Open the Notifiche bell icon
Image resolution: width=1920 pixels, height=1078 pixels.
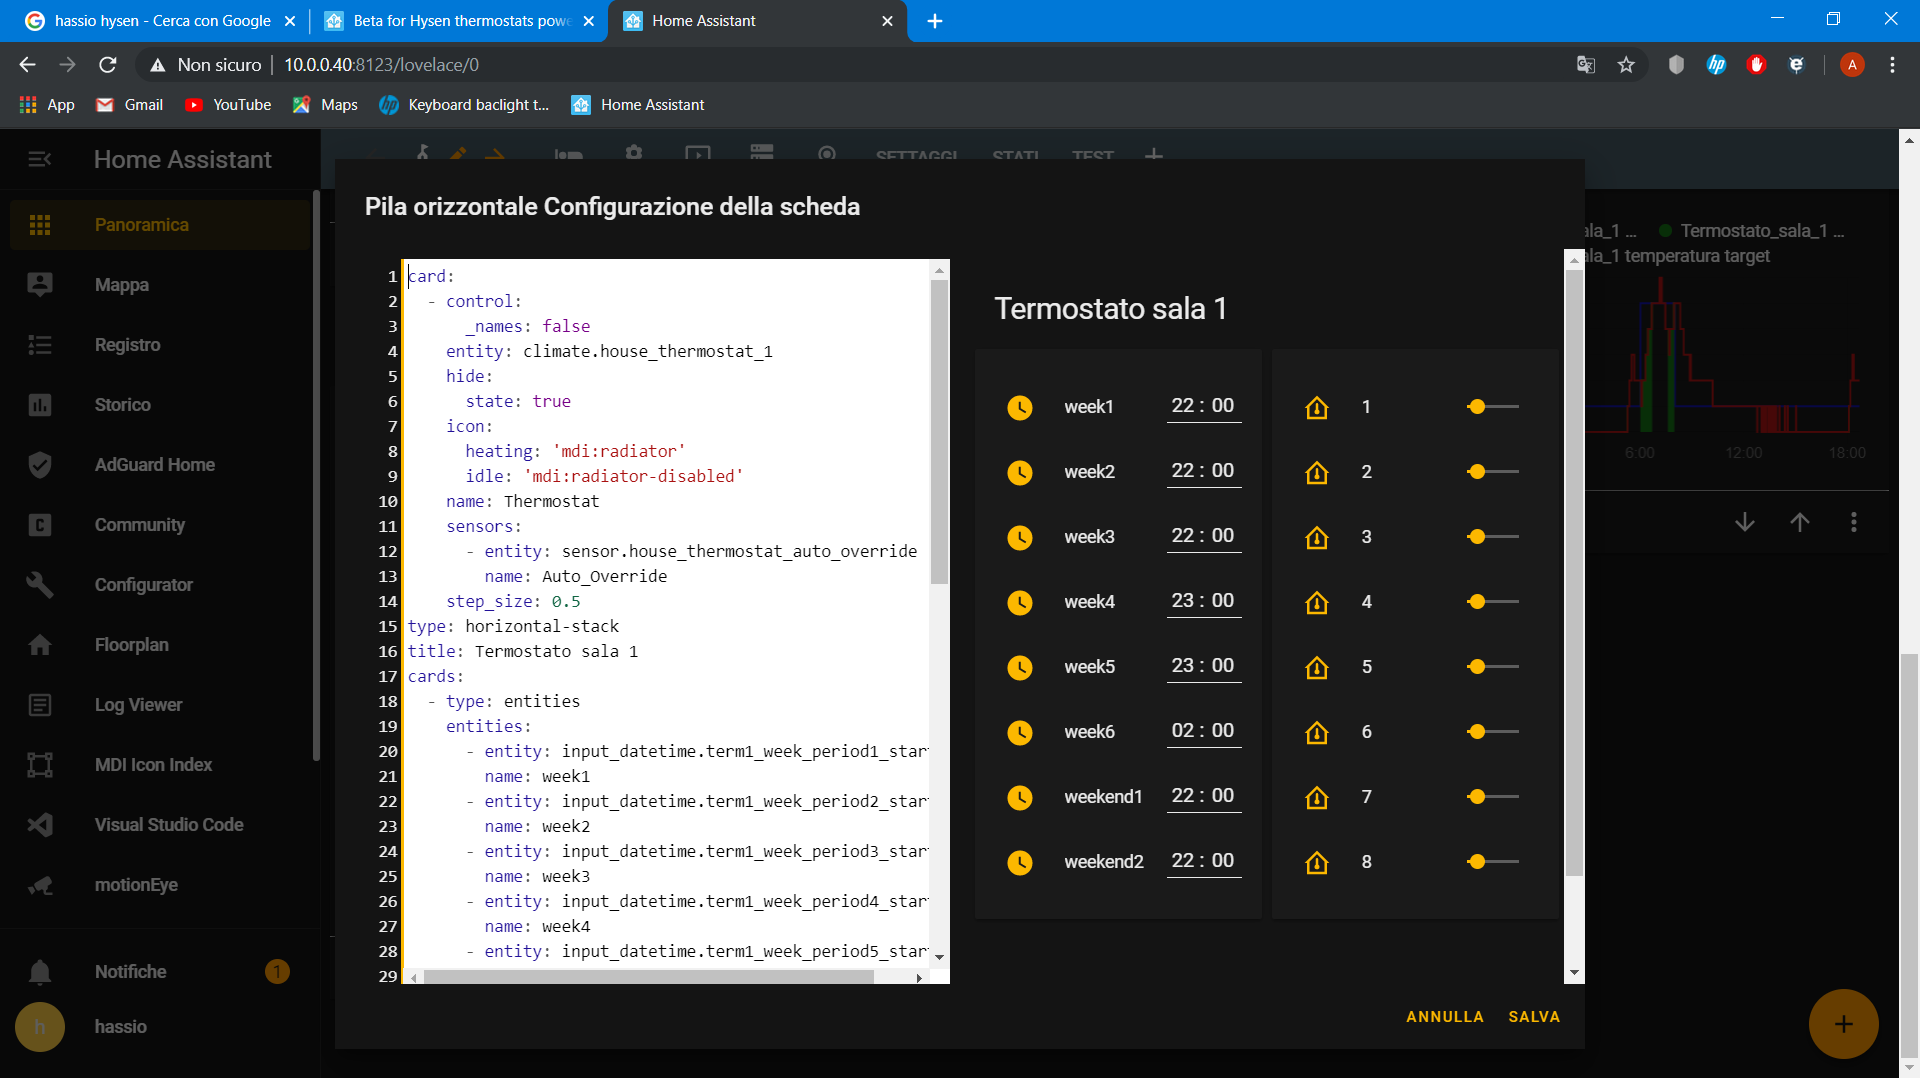coord(40,972)
